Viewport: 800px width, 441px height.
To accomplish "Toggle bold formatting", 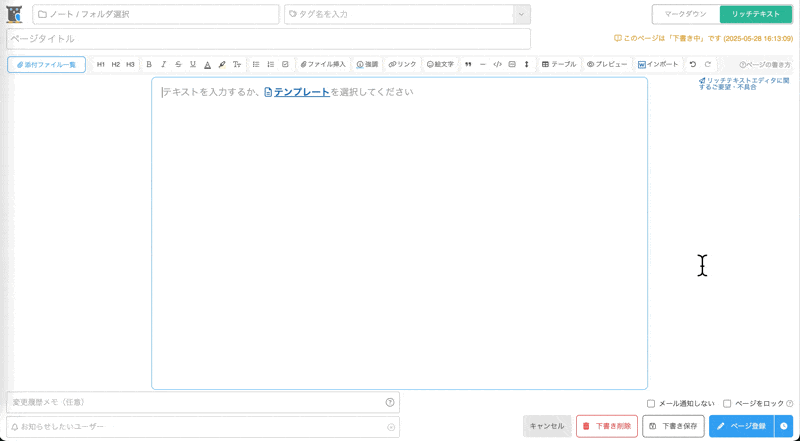I will click(149, 64).
